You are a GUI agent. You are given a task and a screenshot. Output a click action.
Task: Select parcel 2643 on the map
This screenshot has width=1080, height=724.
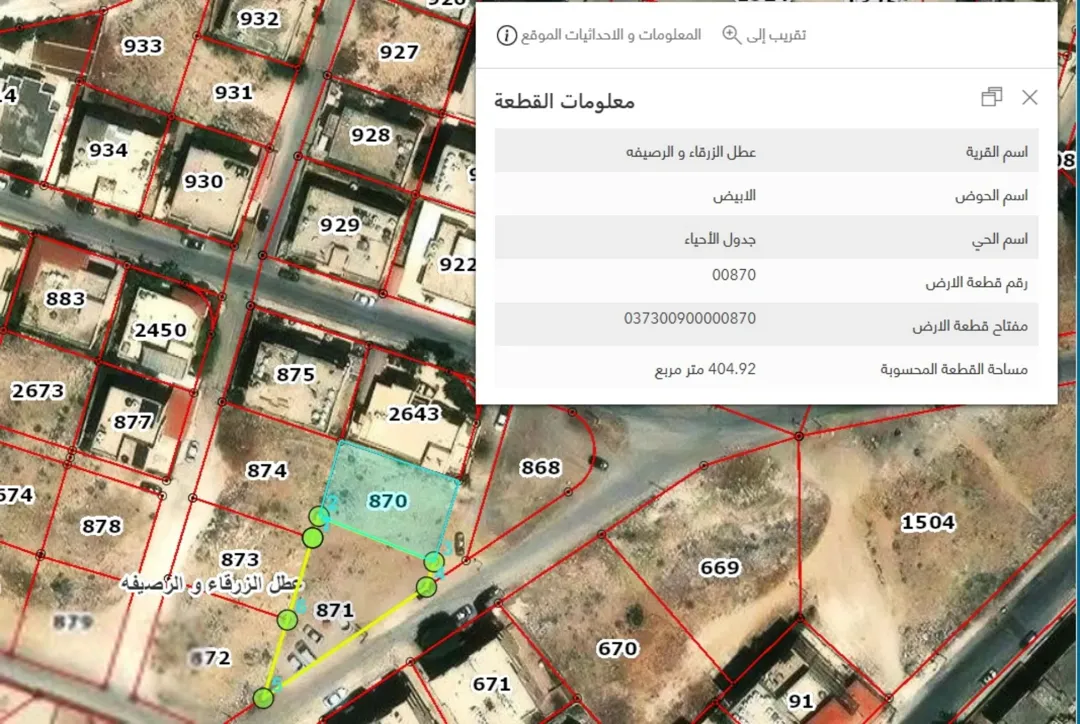coord(413,414)
